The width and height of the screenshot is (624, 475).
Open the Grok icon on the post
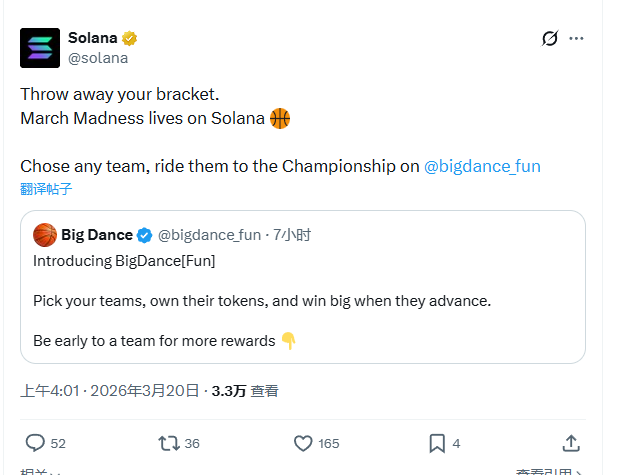[549, 39]
